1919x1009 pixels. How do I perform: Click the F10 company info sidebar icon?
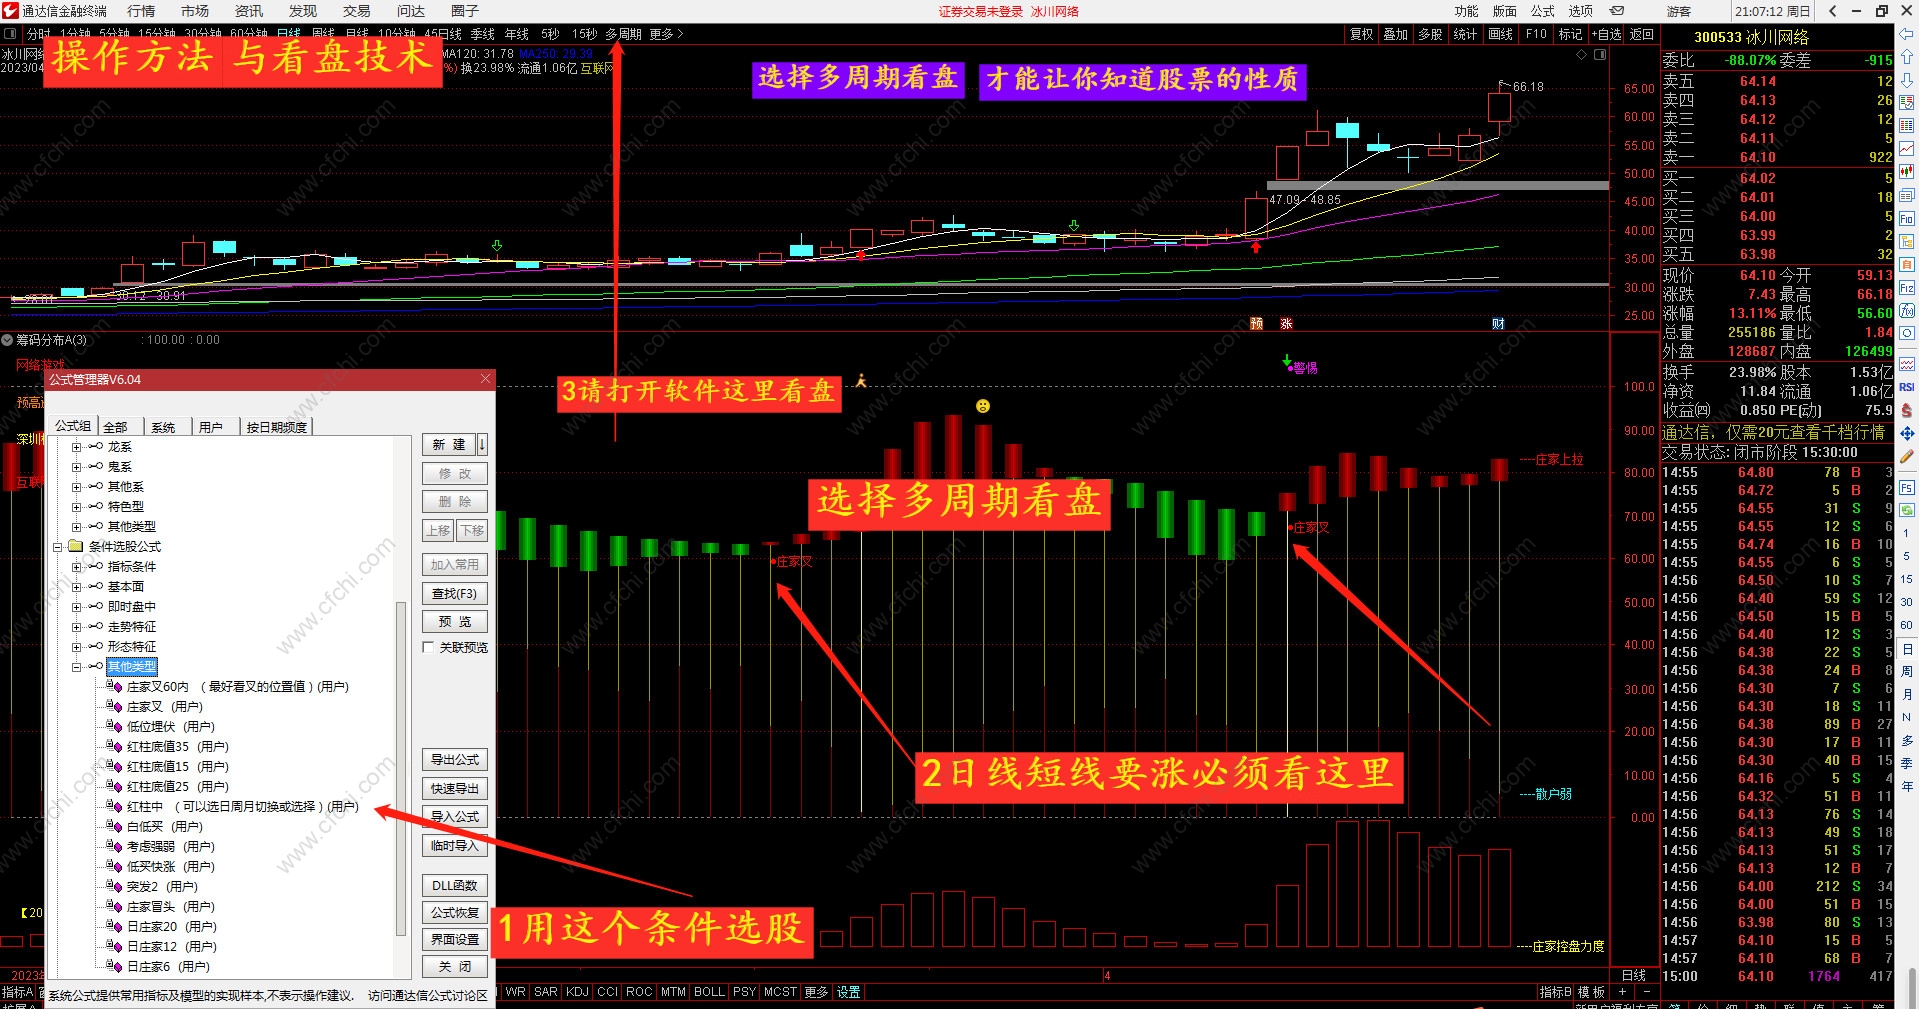(x=1907, y=218)
